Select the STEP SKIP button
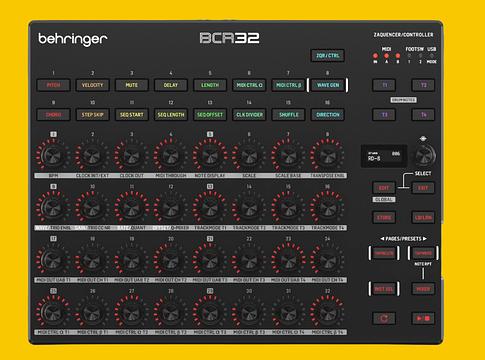The height and width of the screenshot is (360, 485). 92,115
